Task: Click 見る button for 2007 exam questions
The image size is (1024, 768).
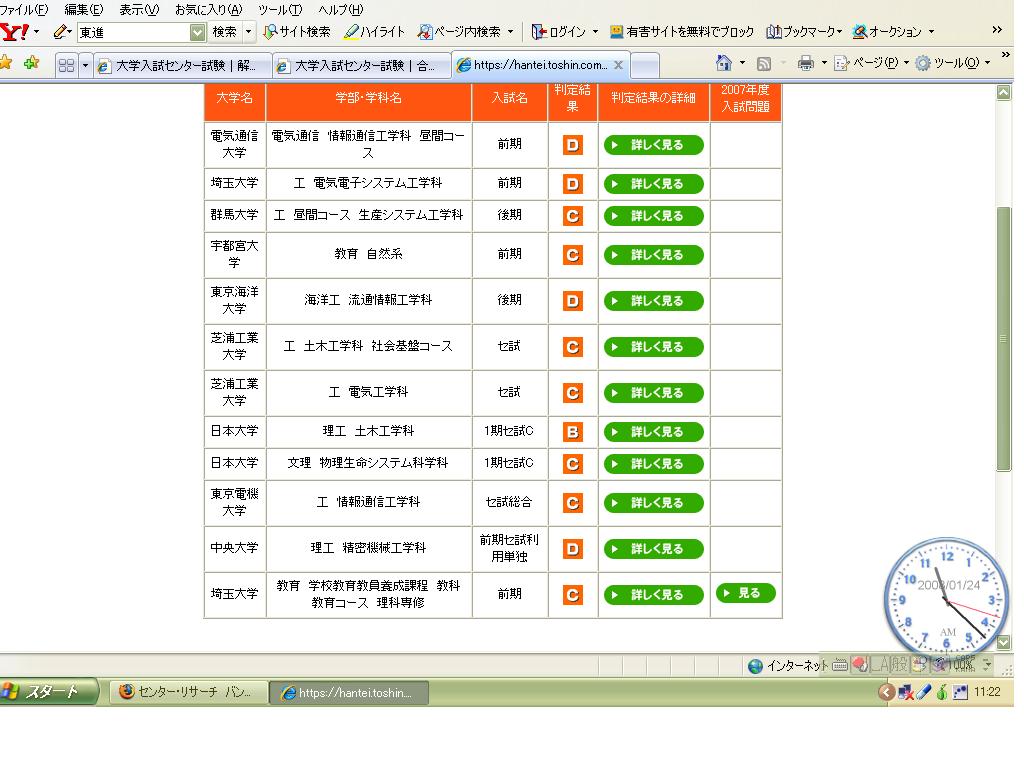Action: pyautogui.click(x=745, y=593)
